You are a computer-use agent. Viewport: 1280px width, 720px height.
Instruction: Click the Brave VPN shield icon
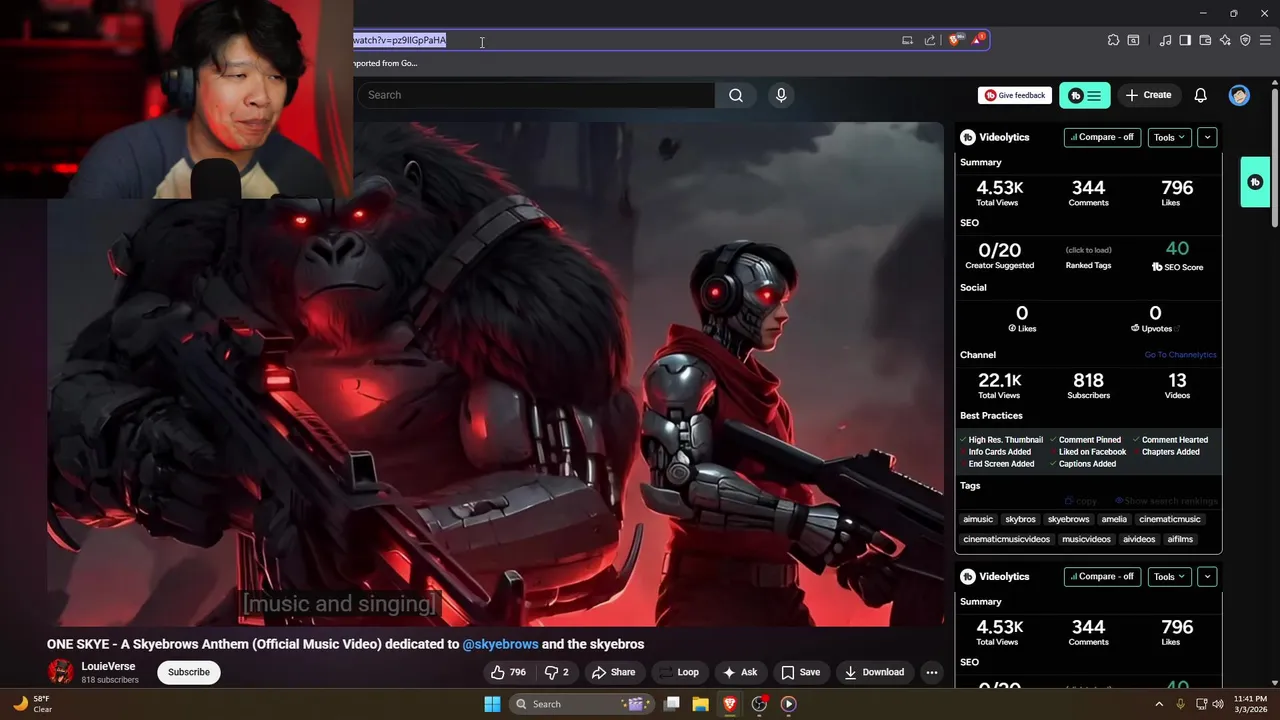[1245, 40]
